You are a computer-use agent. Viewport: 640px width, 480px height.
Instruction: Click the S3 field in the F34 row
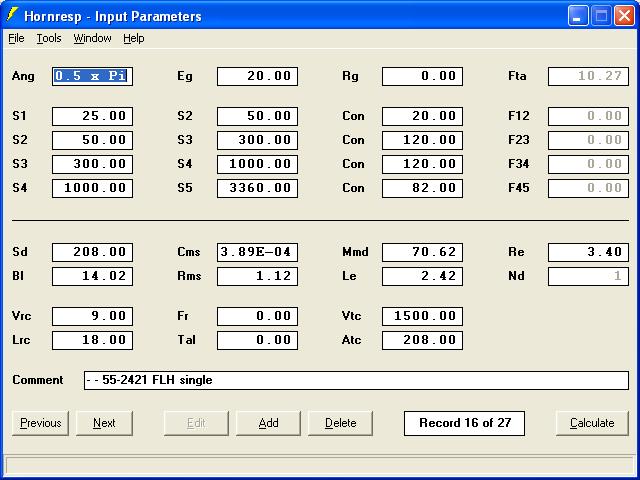pos(92,164)
